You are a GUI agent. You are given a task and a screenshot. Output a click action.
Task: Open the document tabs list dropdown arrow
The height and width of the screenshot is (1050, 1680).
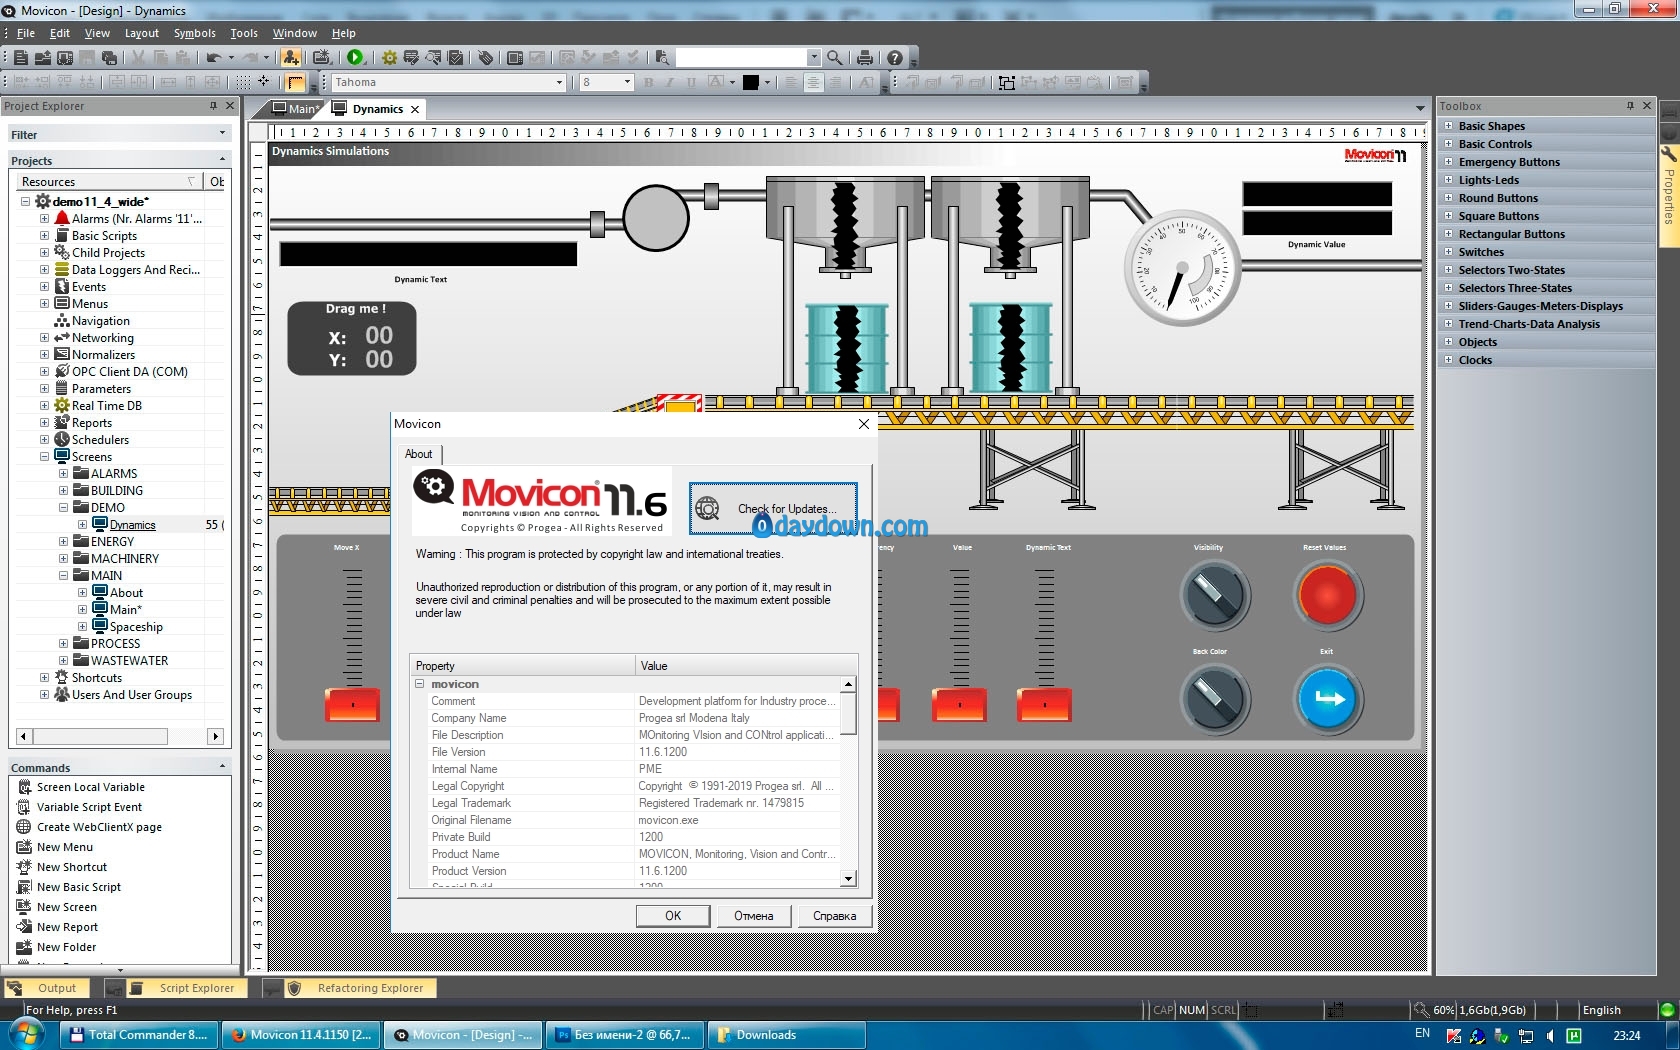[x=1420, y=108]
